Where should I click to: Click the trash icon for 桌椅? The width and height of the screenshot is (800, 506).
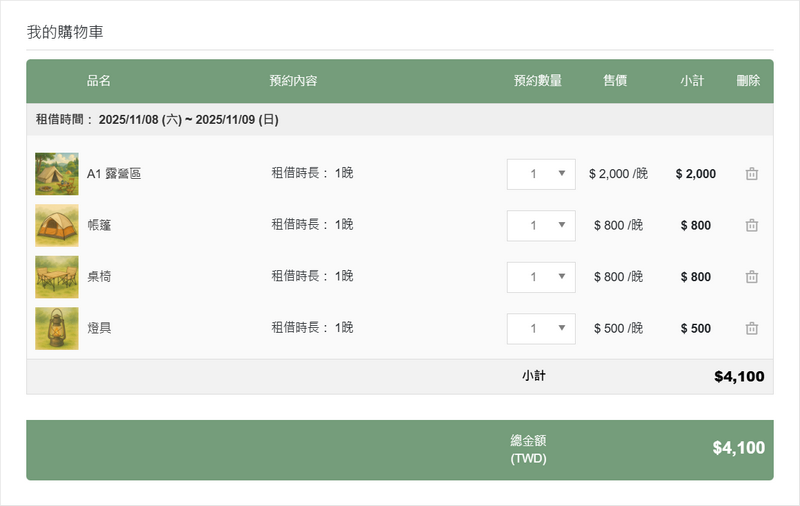752,277
